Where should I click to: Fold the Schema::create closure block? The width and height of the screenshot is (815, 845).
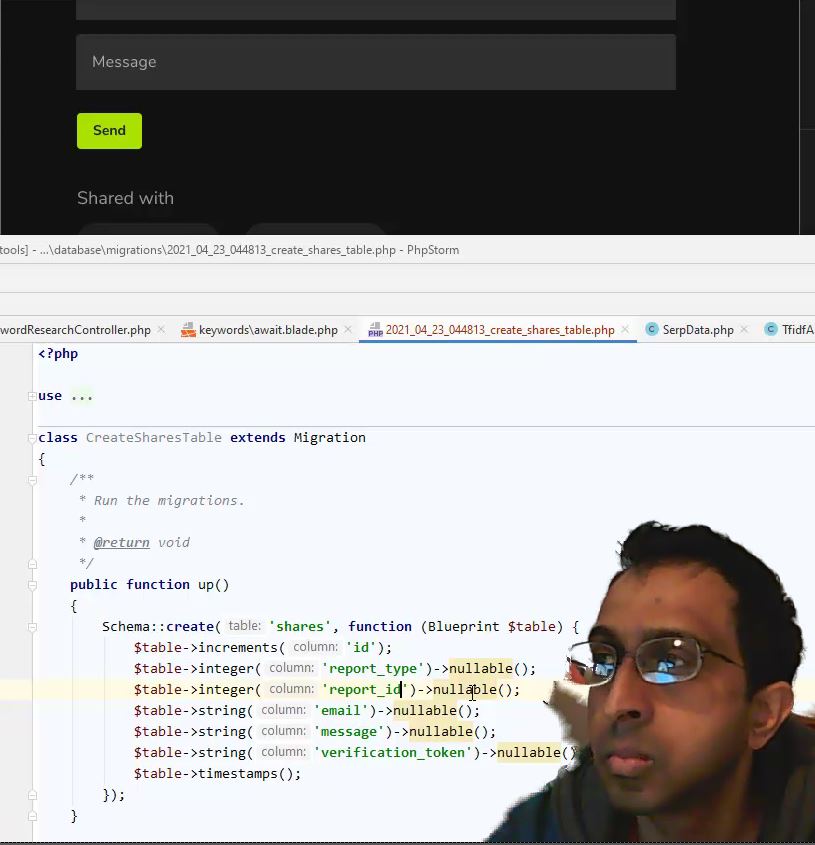[32, 627]
